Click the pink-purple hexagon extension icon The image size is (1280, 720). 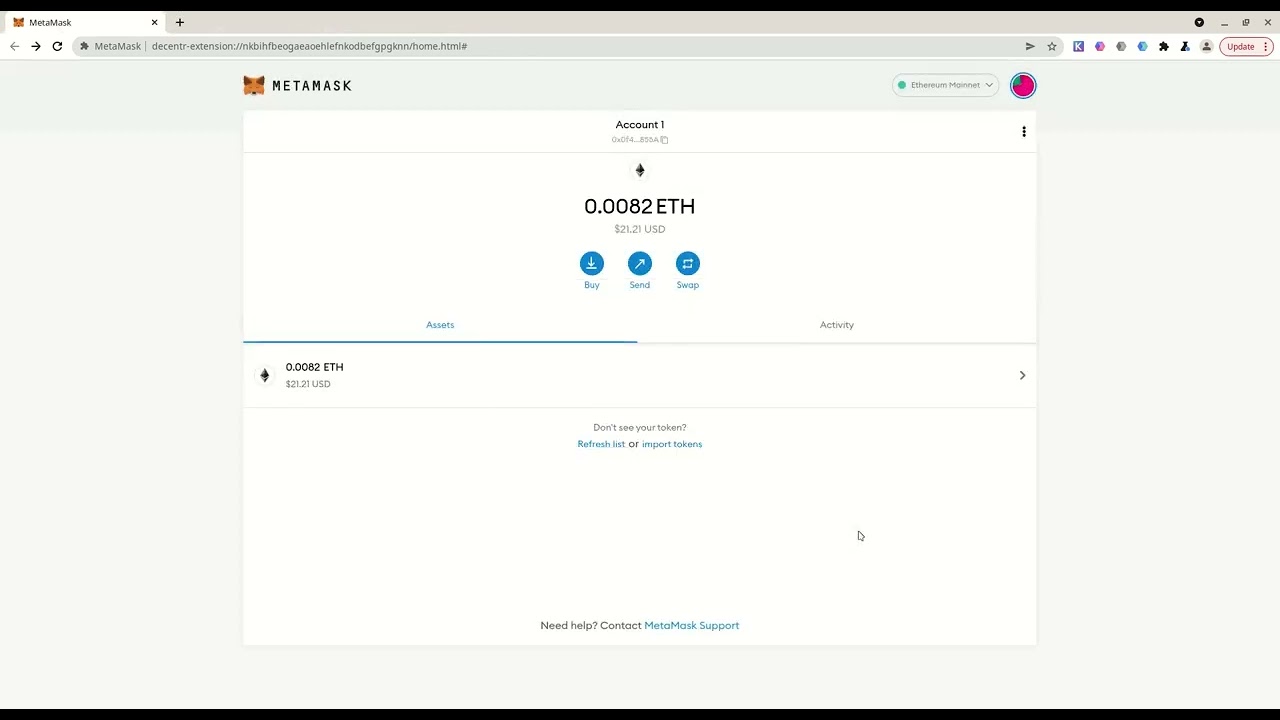[1100, 46]
